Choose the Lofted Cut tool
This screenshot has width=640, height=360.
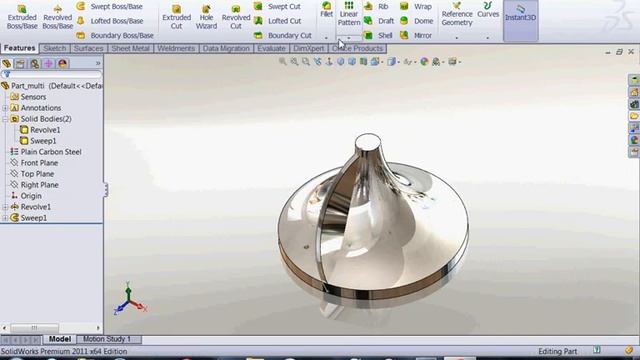277,21
